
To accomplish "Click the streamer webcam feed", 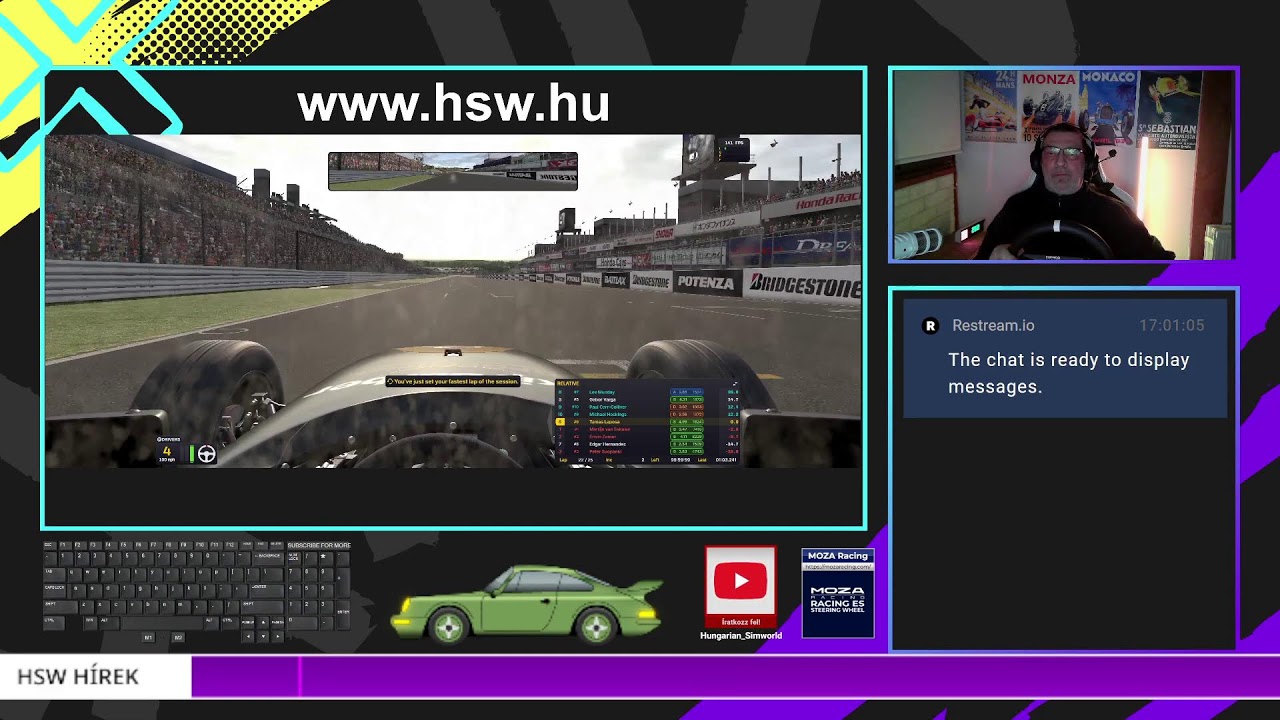I will 1064,165.
